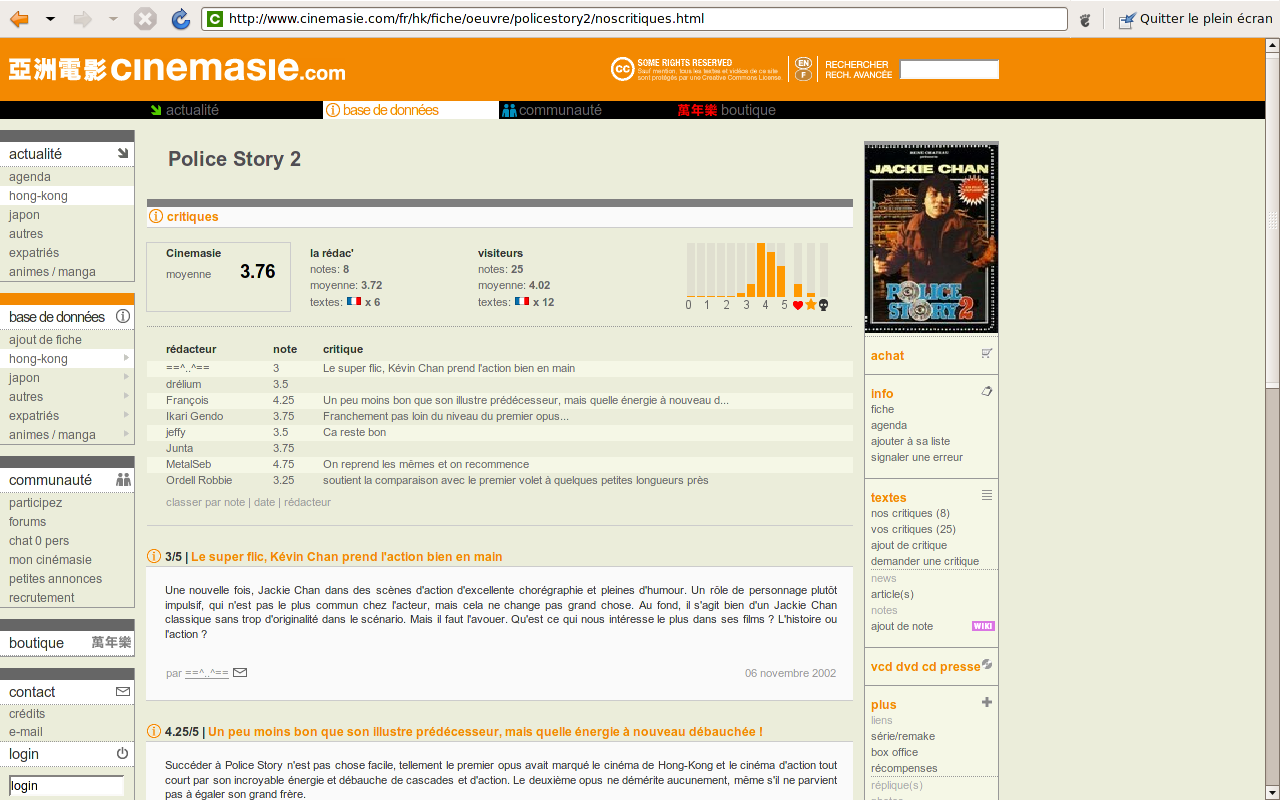Viewport: 1280px width, 800px height.
Task: Click the search field in the header
Action: [949, 70]
